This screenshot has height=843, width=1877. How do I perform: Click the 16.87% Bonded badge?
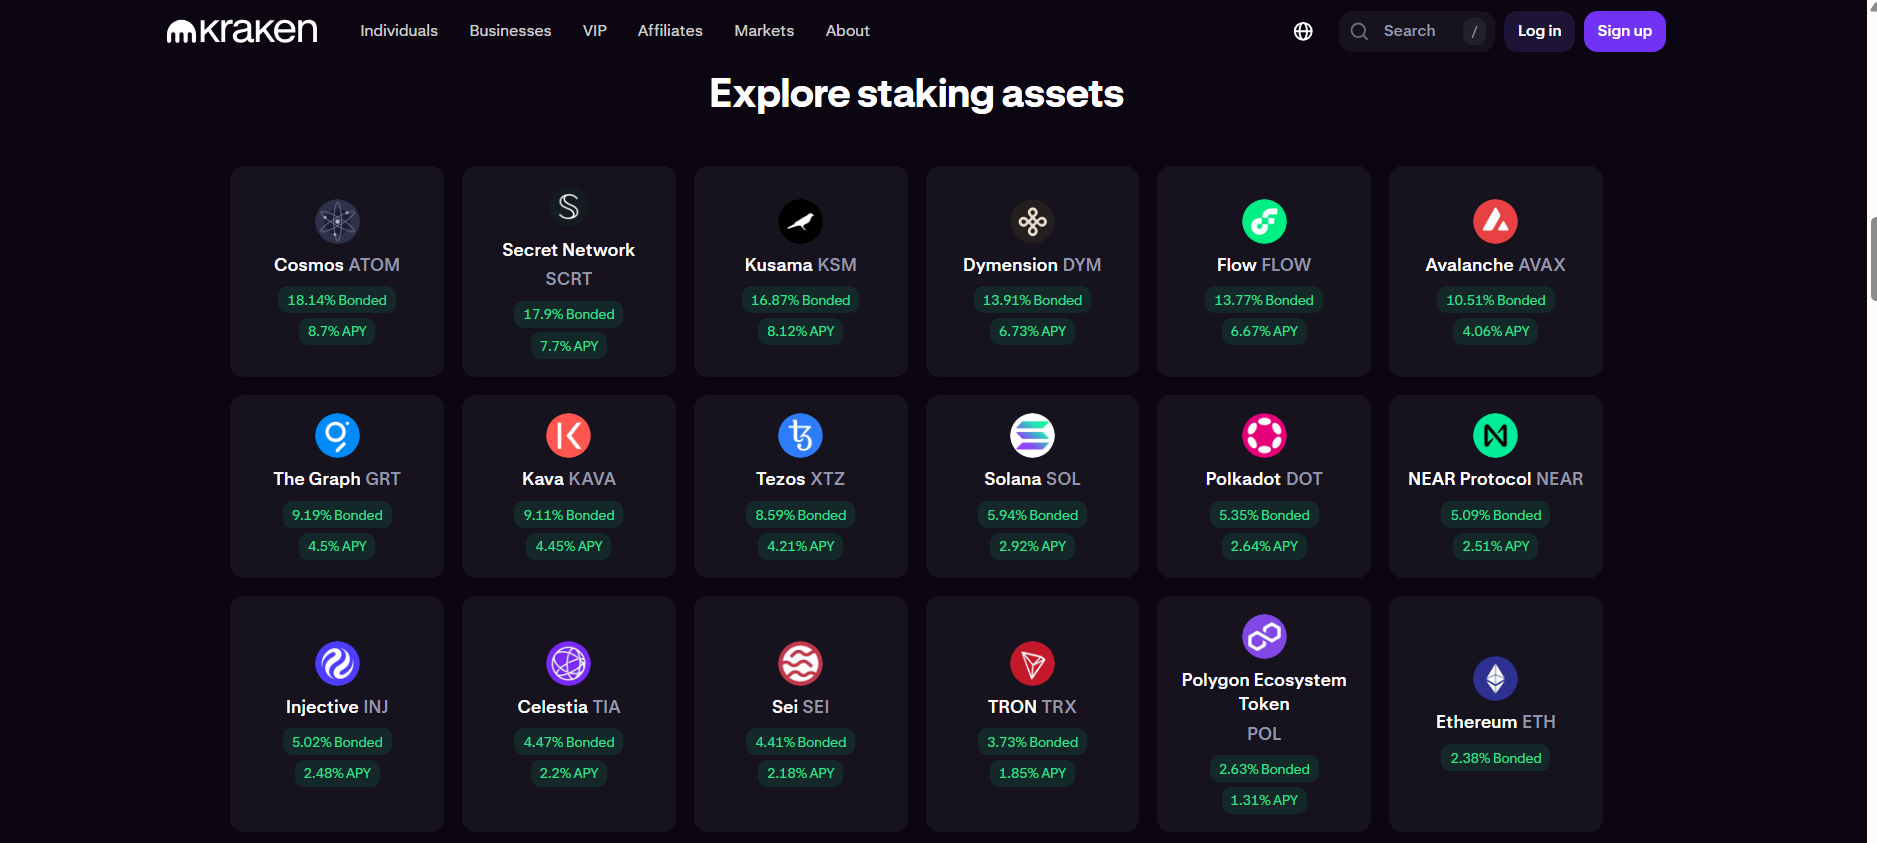tap(801, 300)
